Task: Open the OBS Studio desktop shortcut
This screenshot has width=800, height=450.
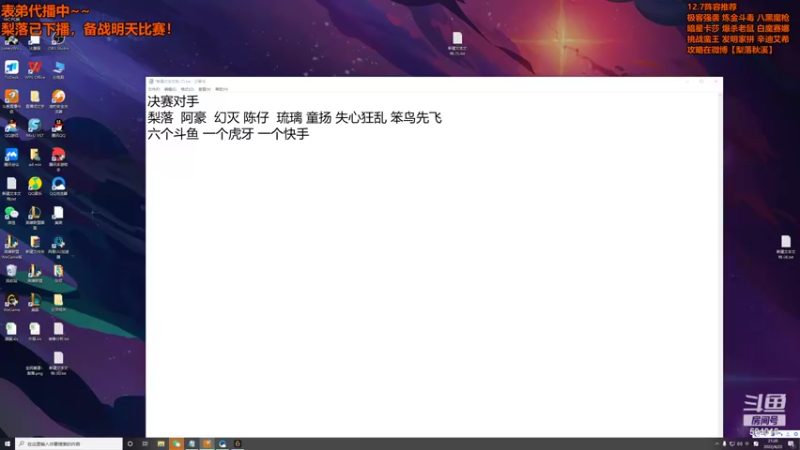Action: [58, 42]
